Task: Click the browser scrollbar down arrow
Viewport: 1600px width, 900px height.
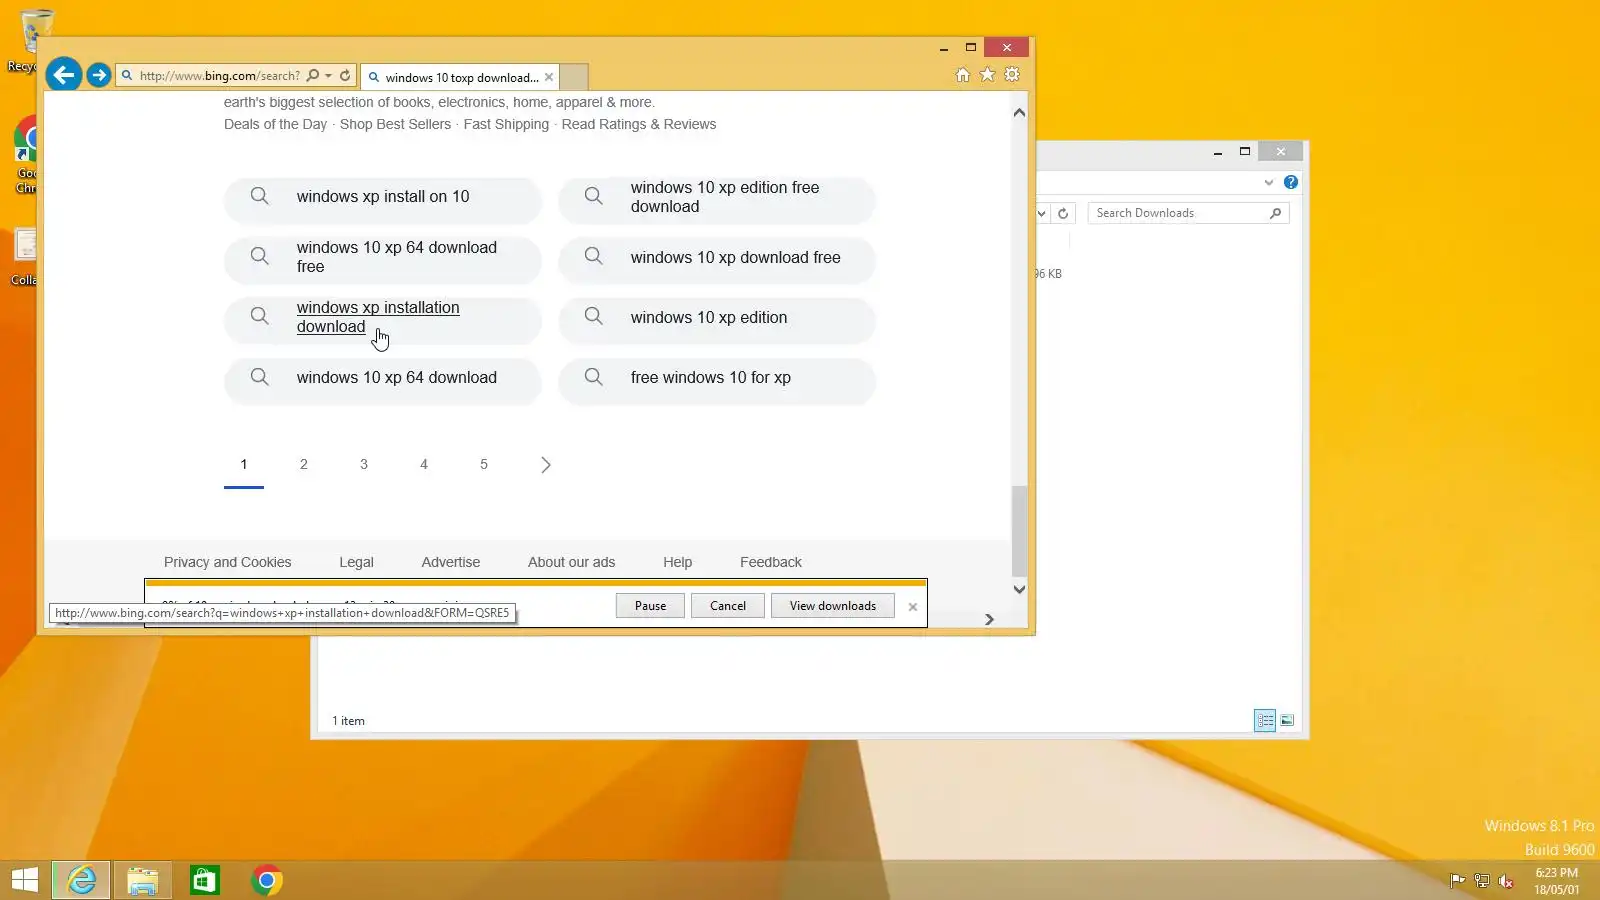Action: (1019, 589)
